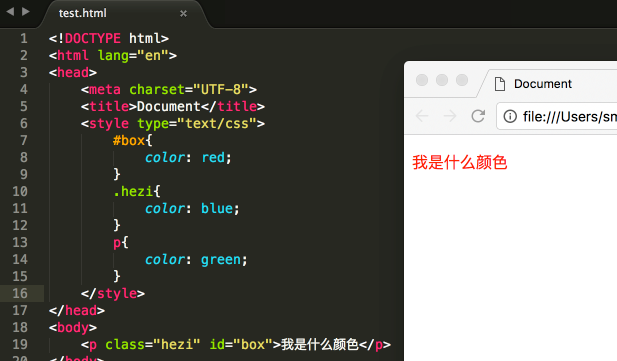
Task: Click the body tag on line 18
Action: tap(73, 328)
